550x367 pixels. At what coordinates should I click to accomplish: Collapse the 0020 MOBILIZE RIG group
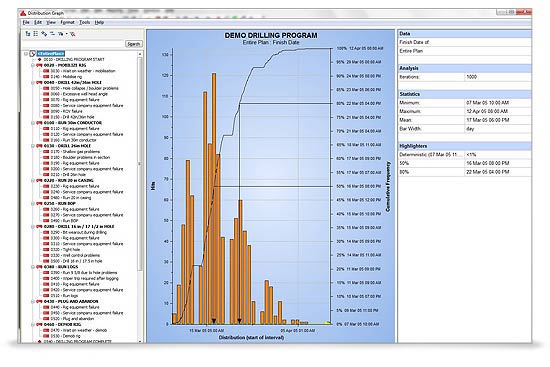(x=33, y=65)
